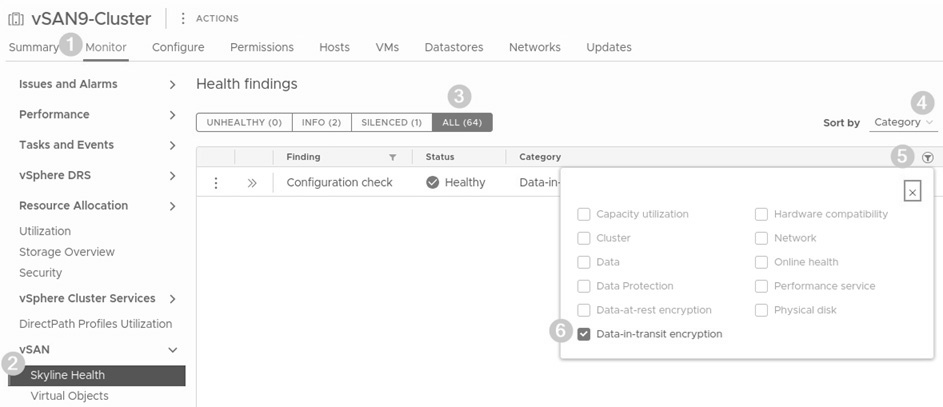Viewport: 943px width, 407px height.
Task: Click the Healthy status check icon
Action: [432, 182]
